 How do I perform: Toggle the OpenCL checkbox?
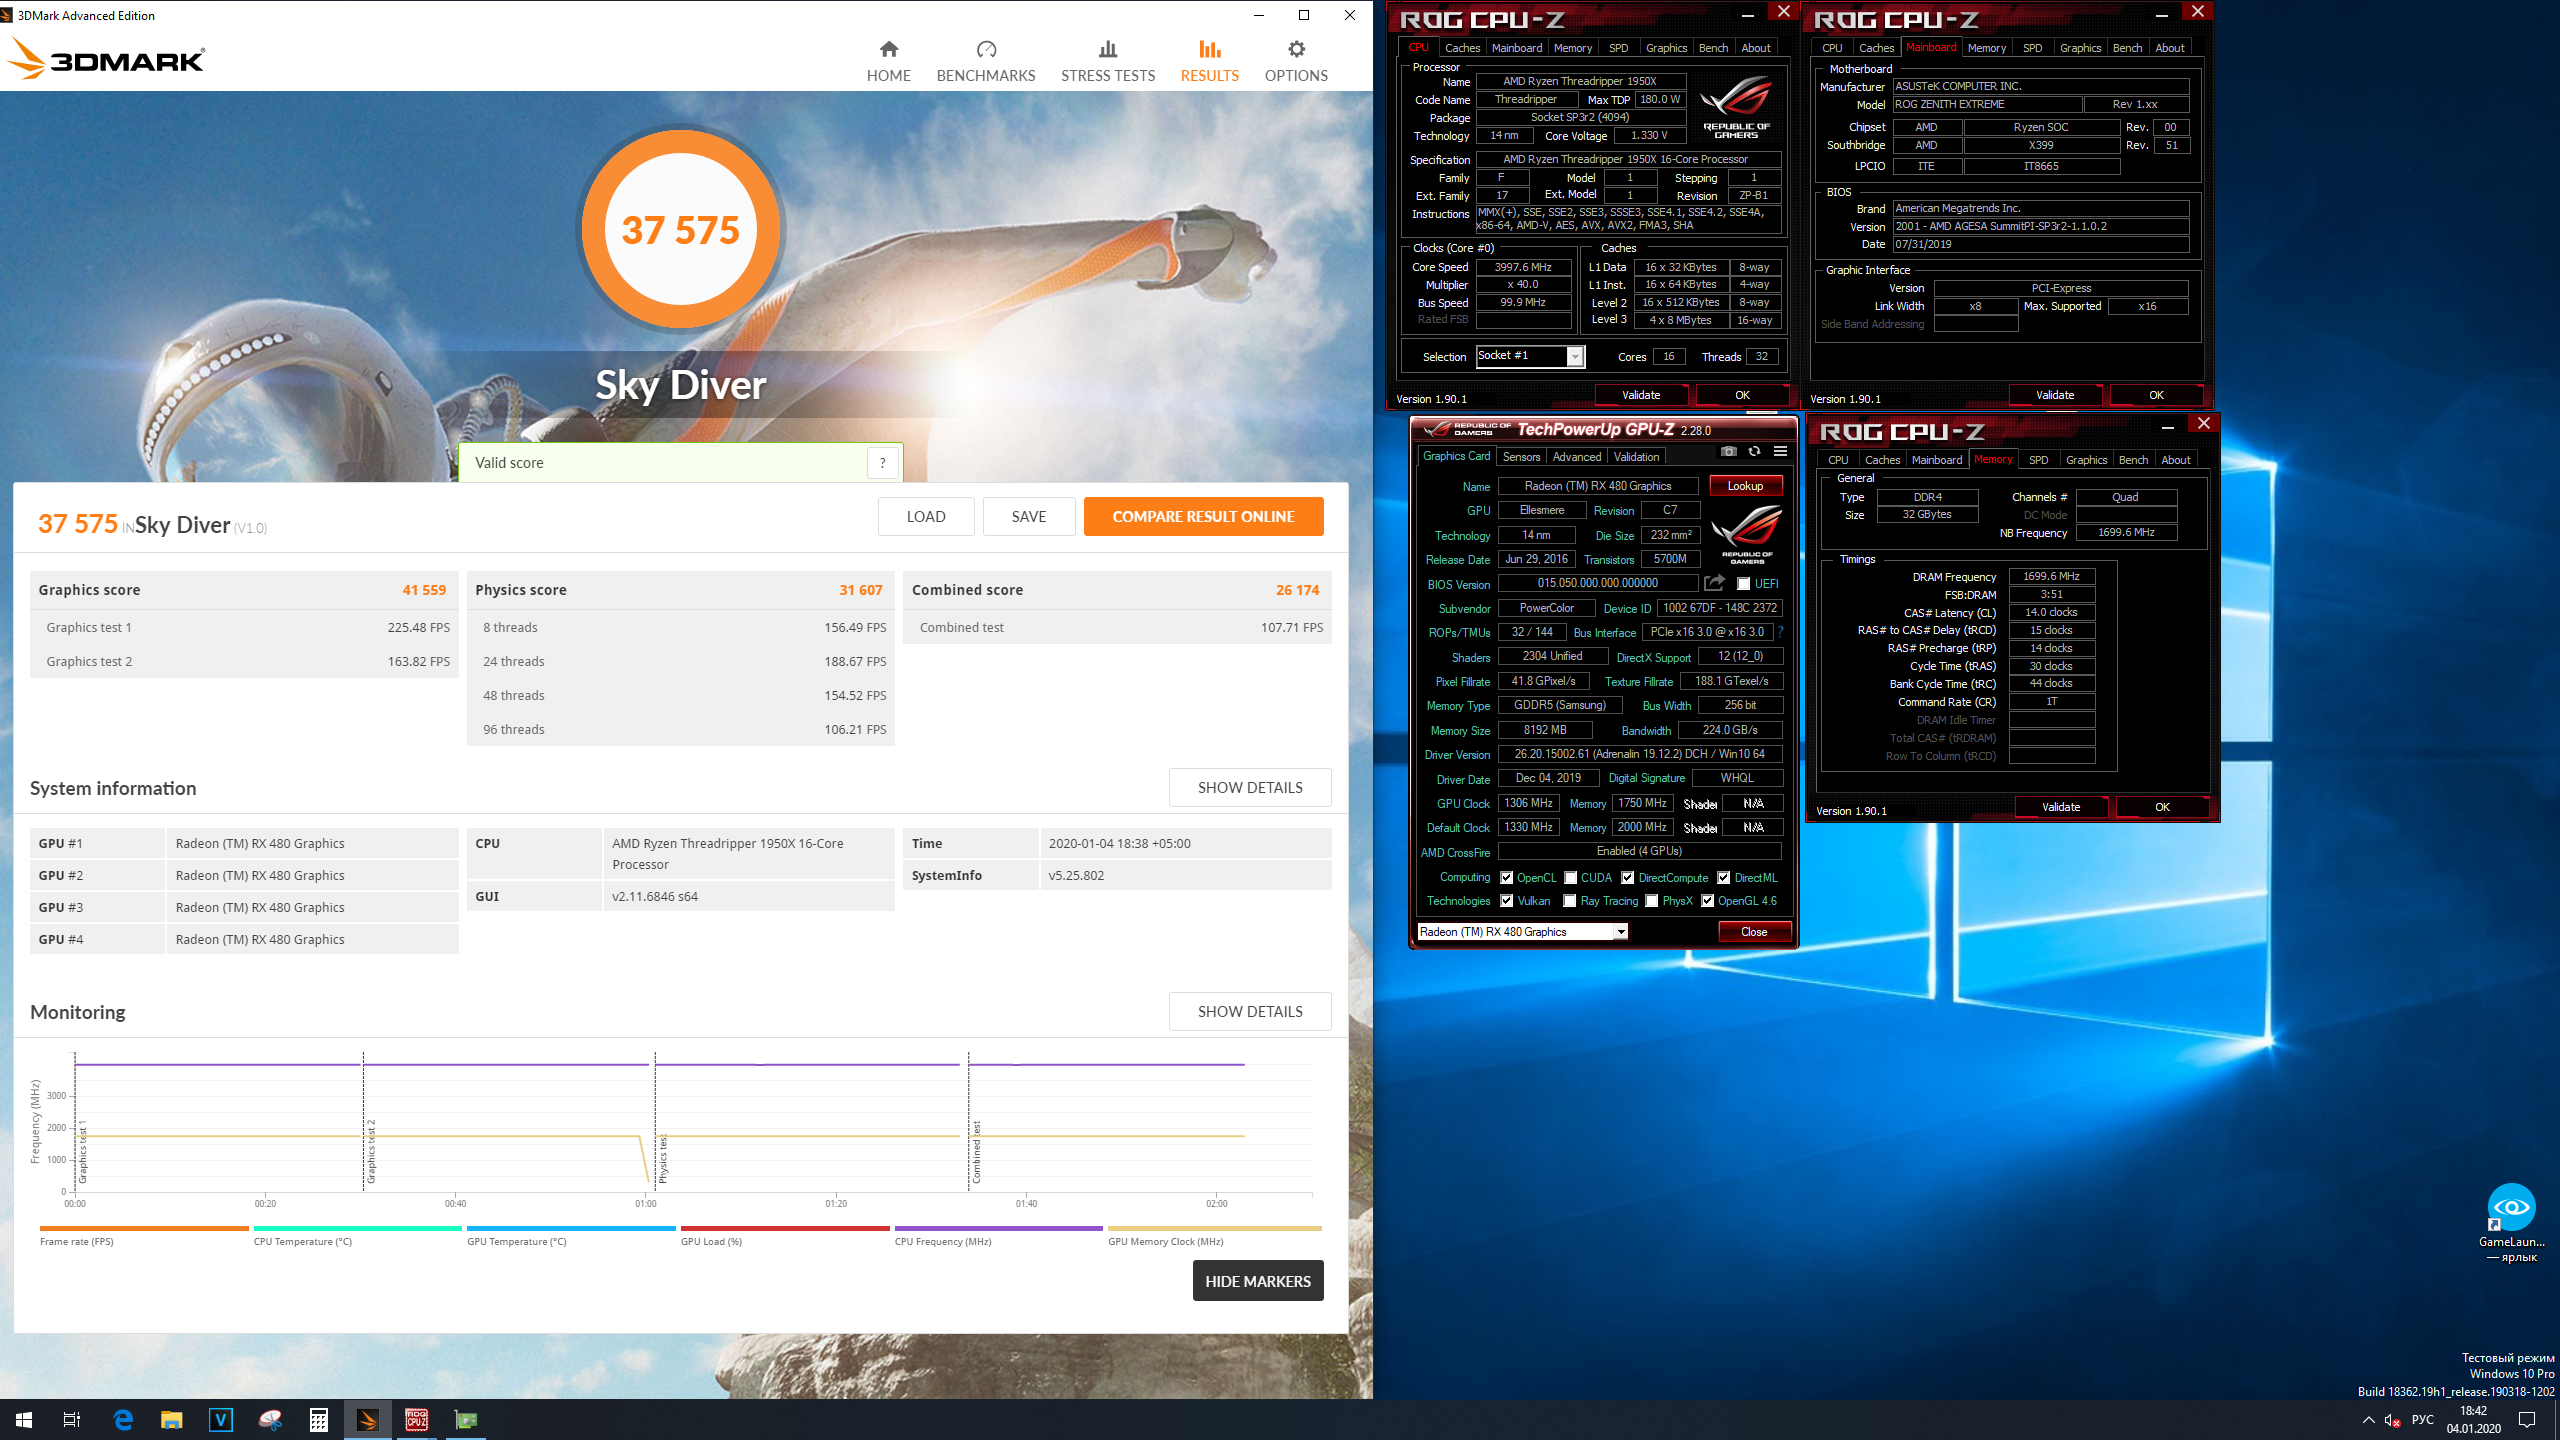(1507, 878)
